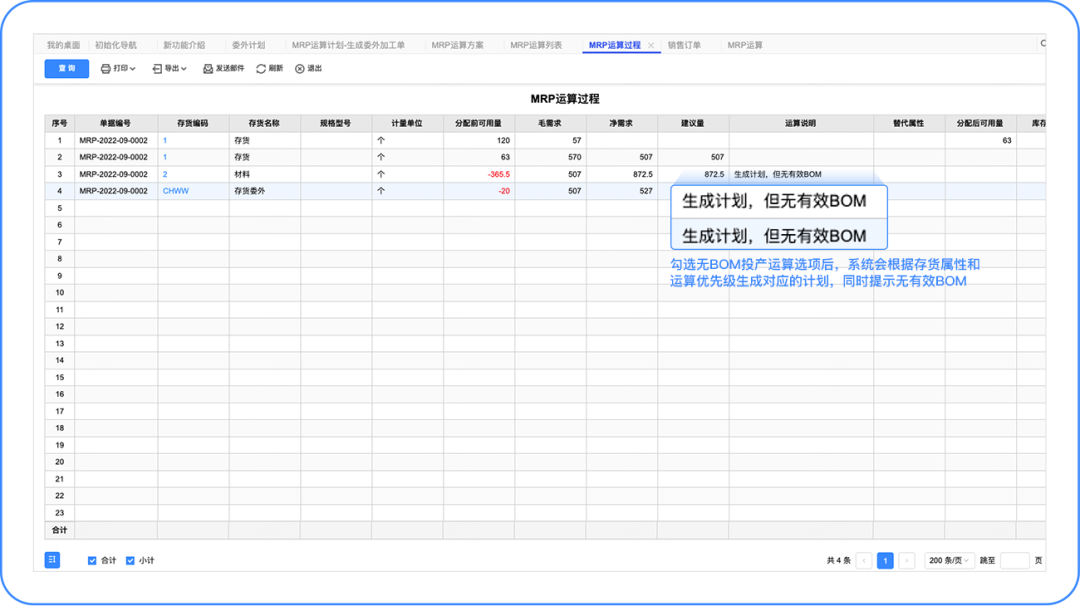Select the 合计 total row label

tap(59, 530)
